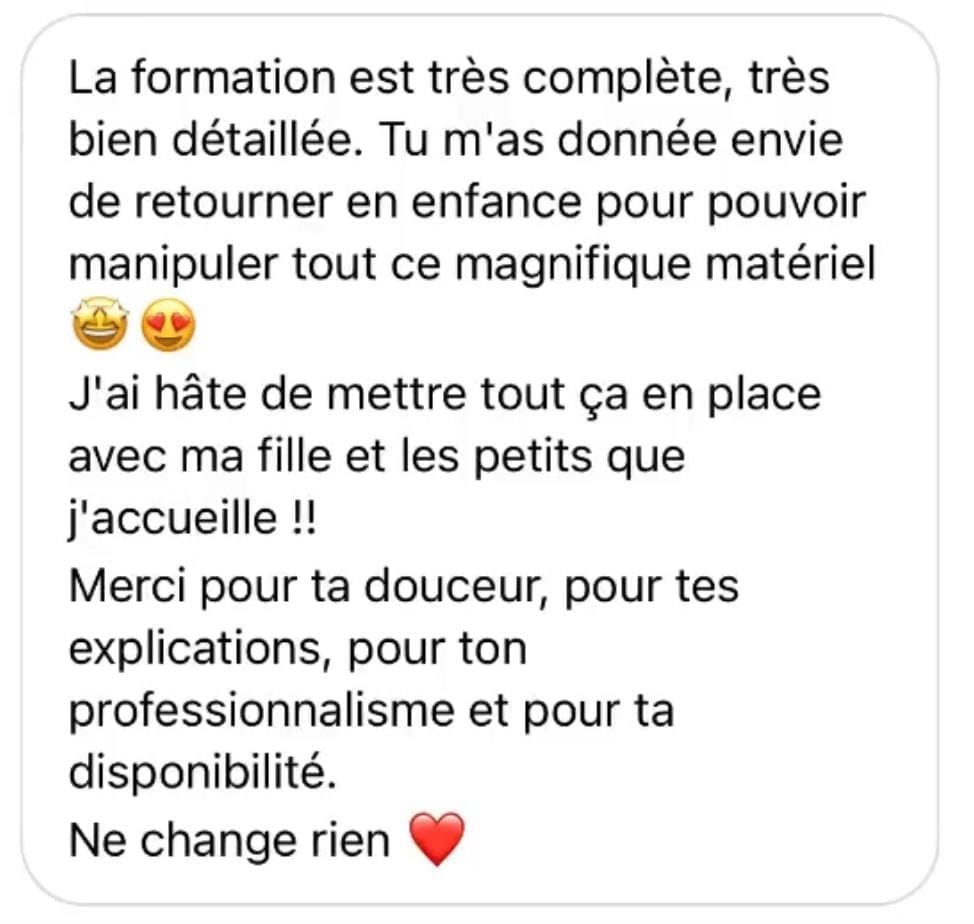The height and width of the screenshot is (924, 974).
Task: Click the word 'formation' in the first line
Action: [x=233, y=78]
